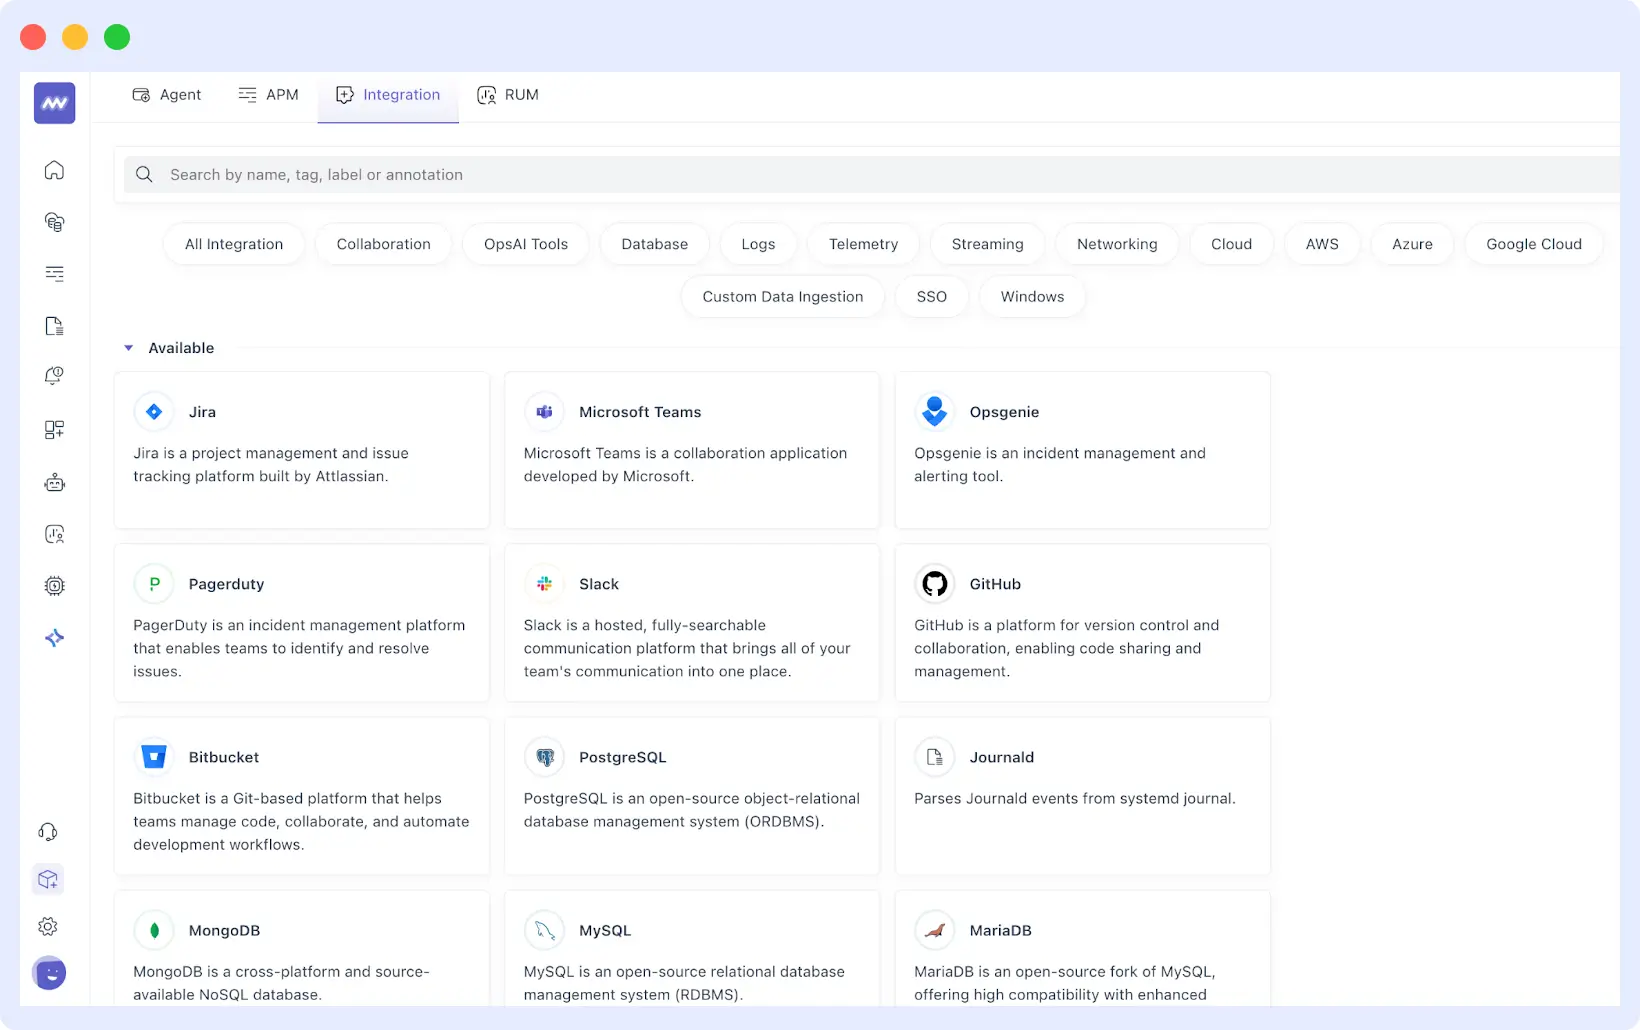Click the Journald file icon
Screen dimensions: 1640x1030
[935, 757]
